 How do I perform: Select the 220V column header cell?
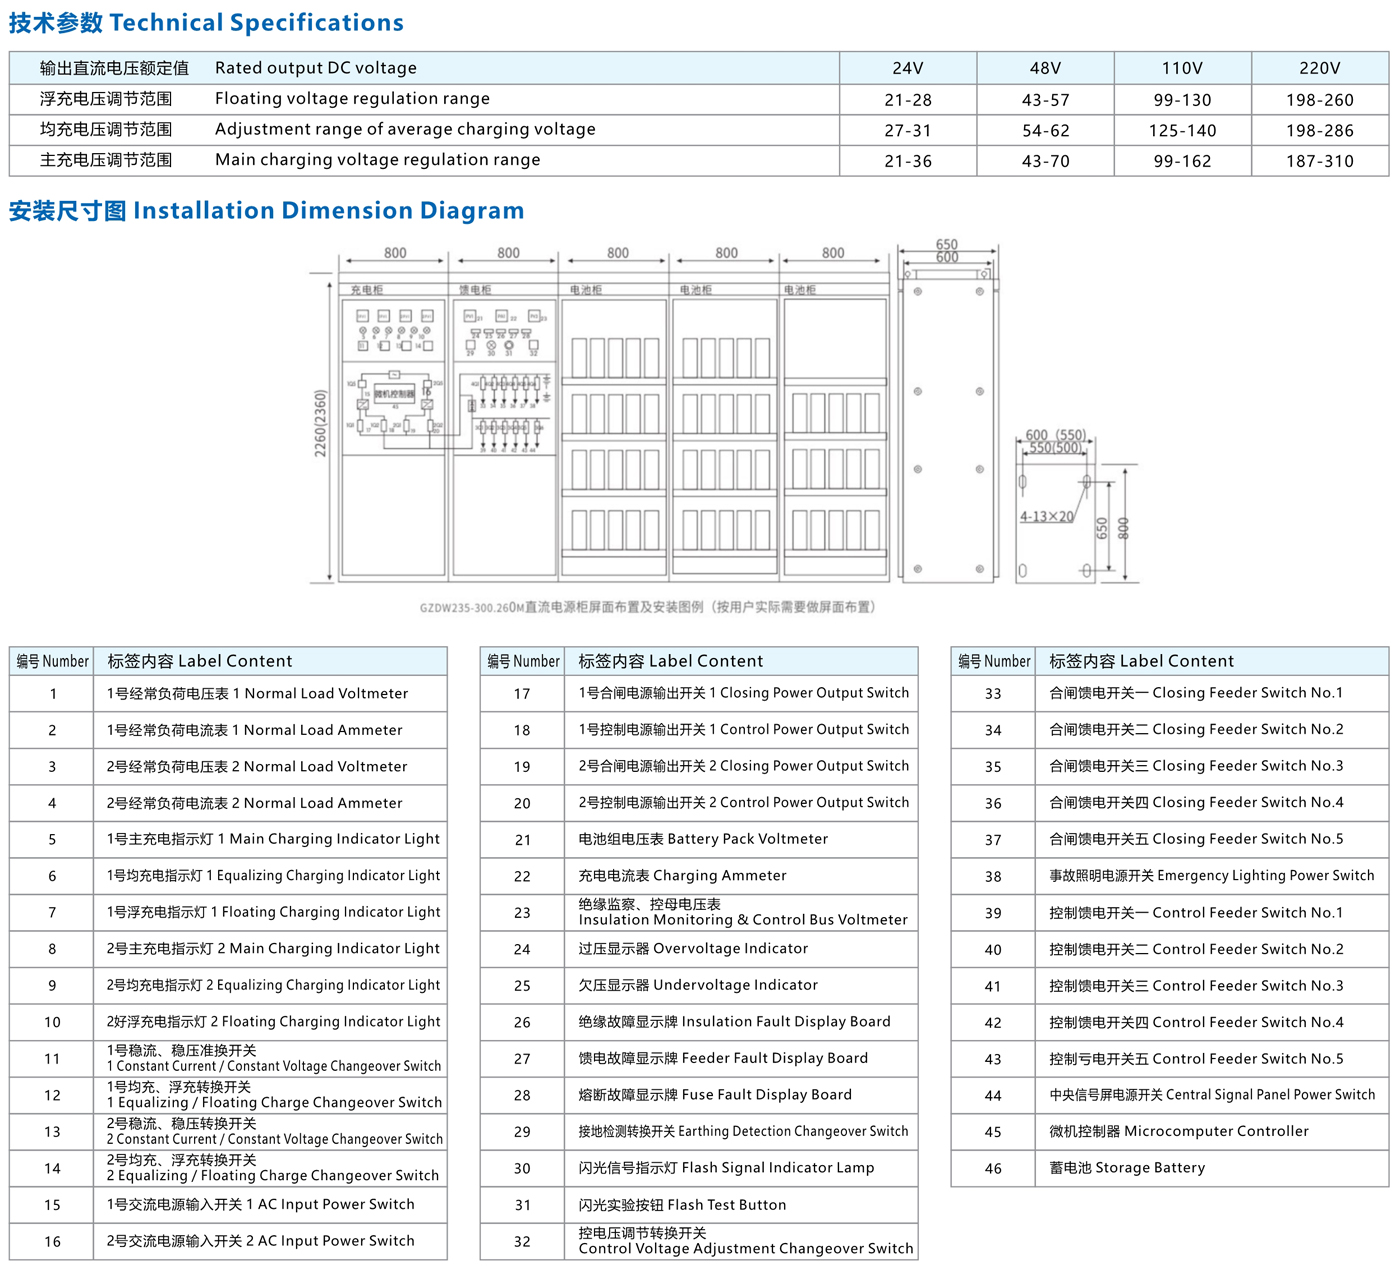pos(1320,68)
